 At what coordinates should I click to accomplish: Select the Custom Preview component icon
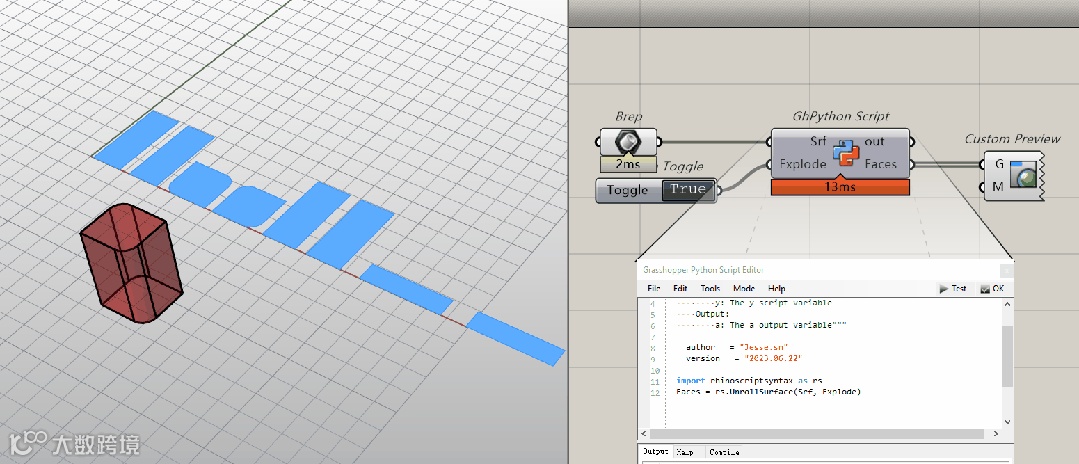pyautogui.click(x=1022, y=175)
